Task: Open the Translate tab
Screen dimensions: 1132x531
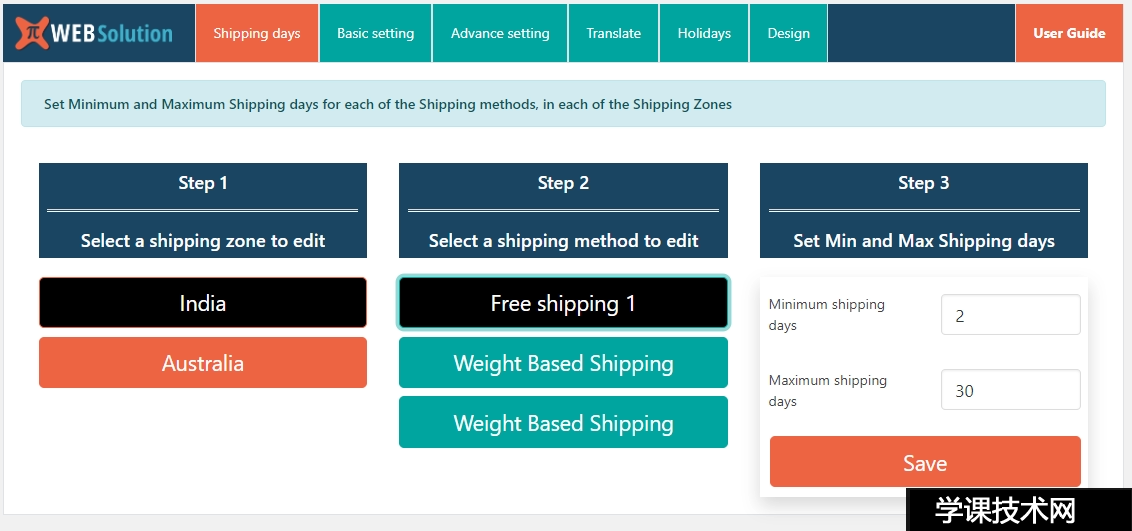Action: [613, 33]
